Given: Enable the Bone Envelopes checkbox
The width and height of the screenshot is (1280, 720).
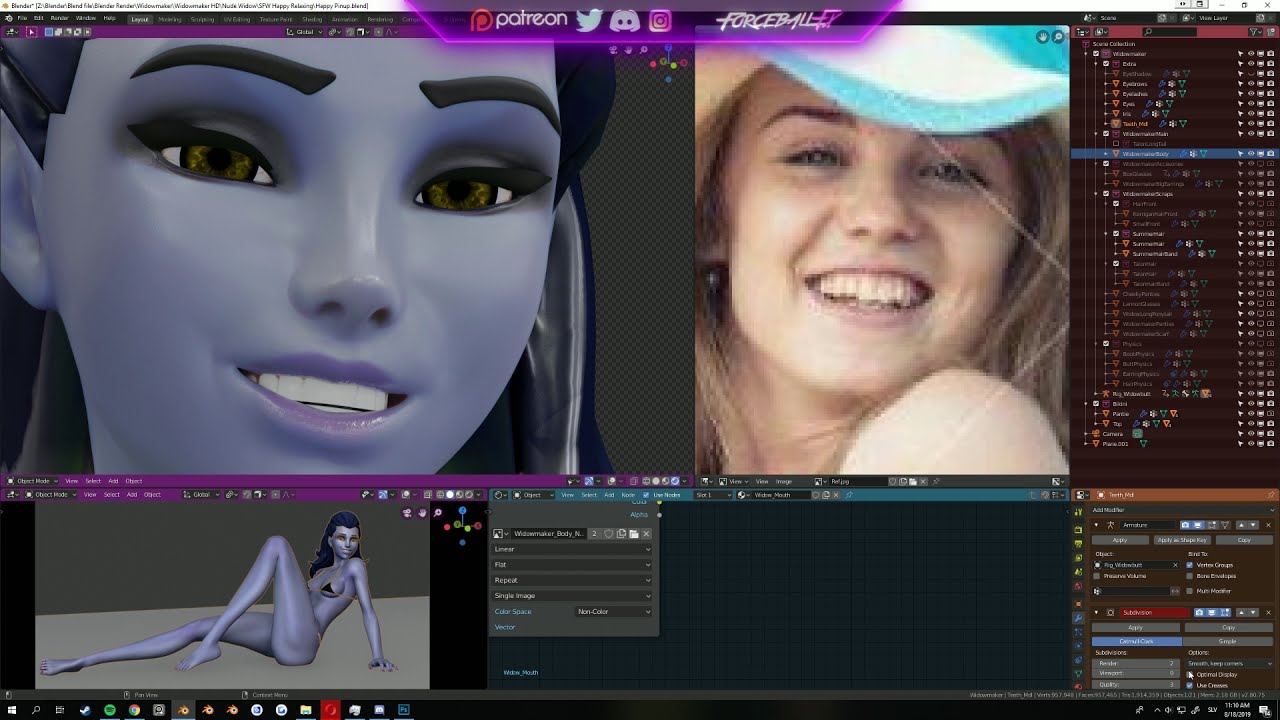Looking at the screenshot, I should [x=1189, y=576].
